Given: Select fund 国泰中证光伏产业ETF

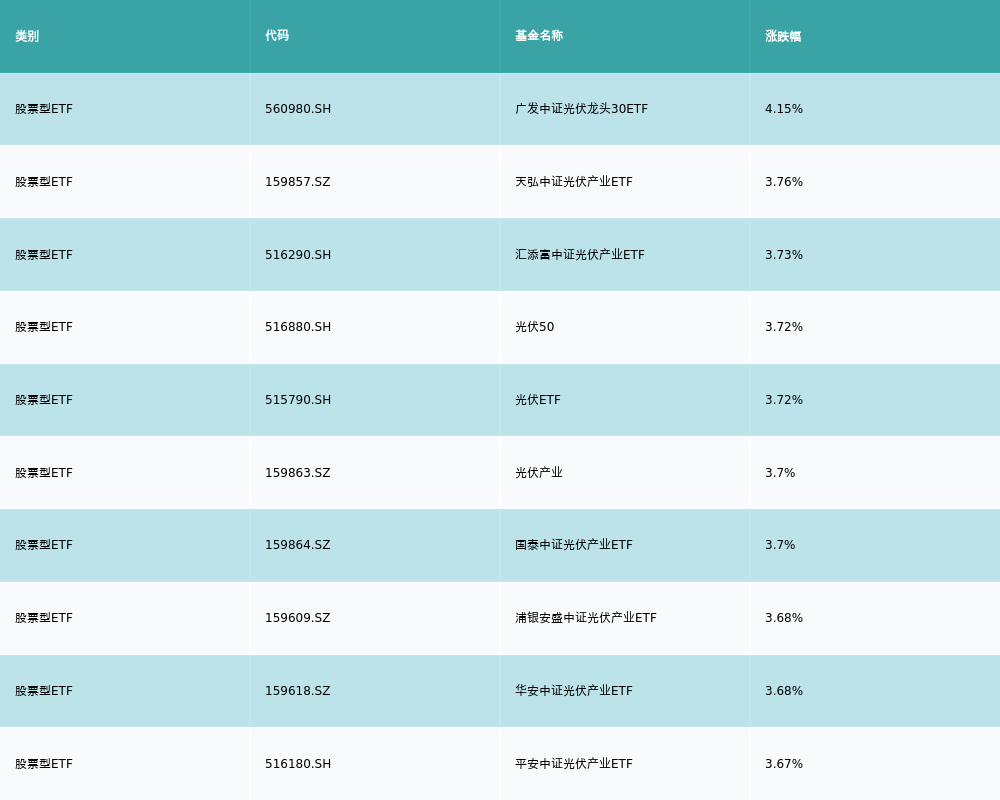Looking at the screenshot, I should (573, 545).
